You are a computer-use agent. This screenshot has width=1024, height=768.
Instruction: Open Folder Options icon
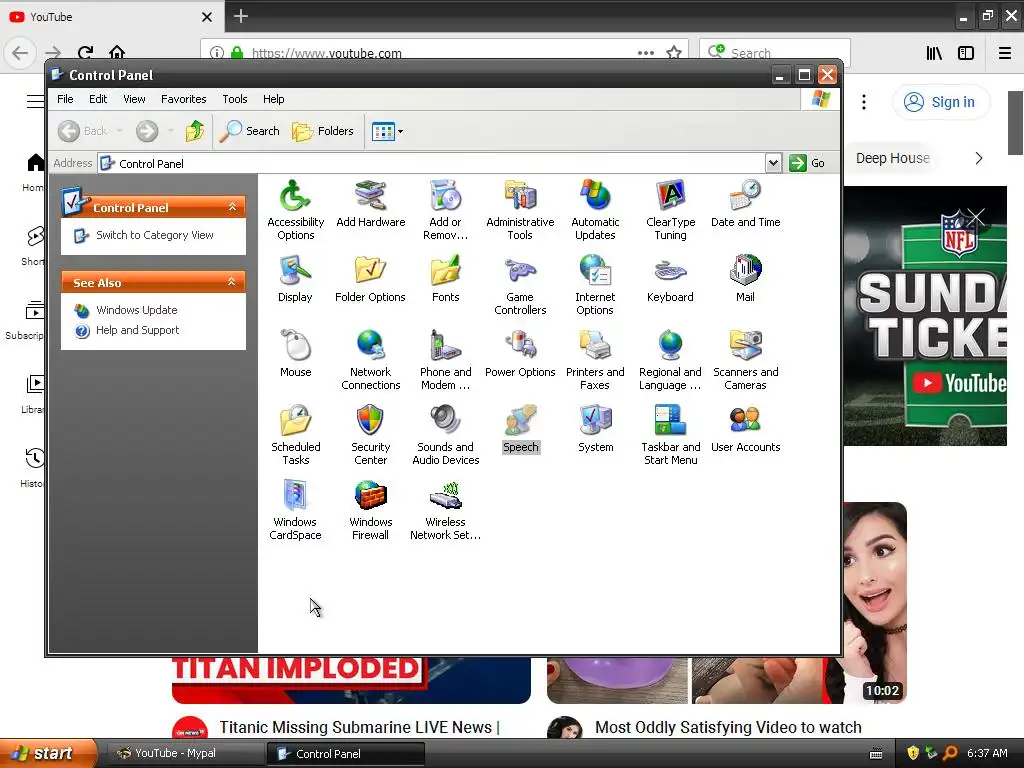click(370, 279)
